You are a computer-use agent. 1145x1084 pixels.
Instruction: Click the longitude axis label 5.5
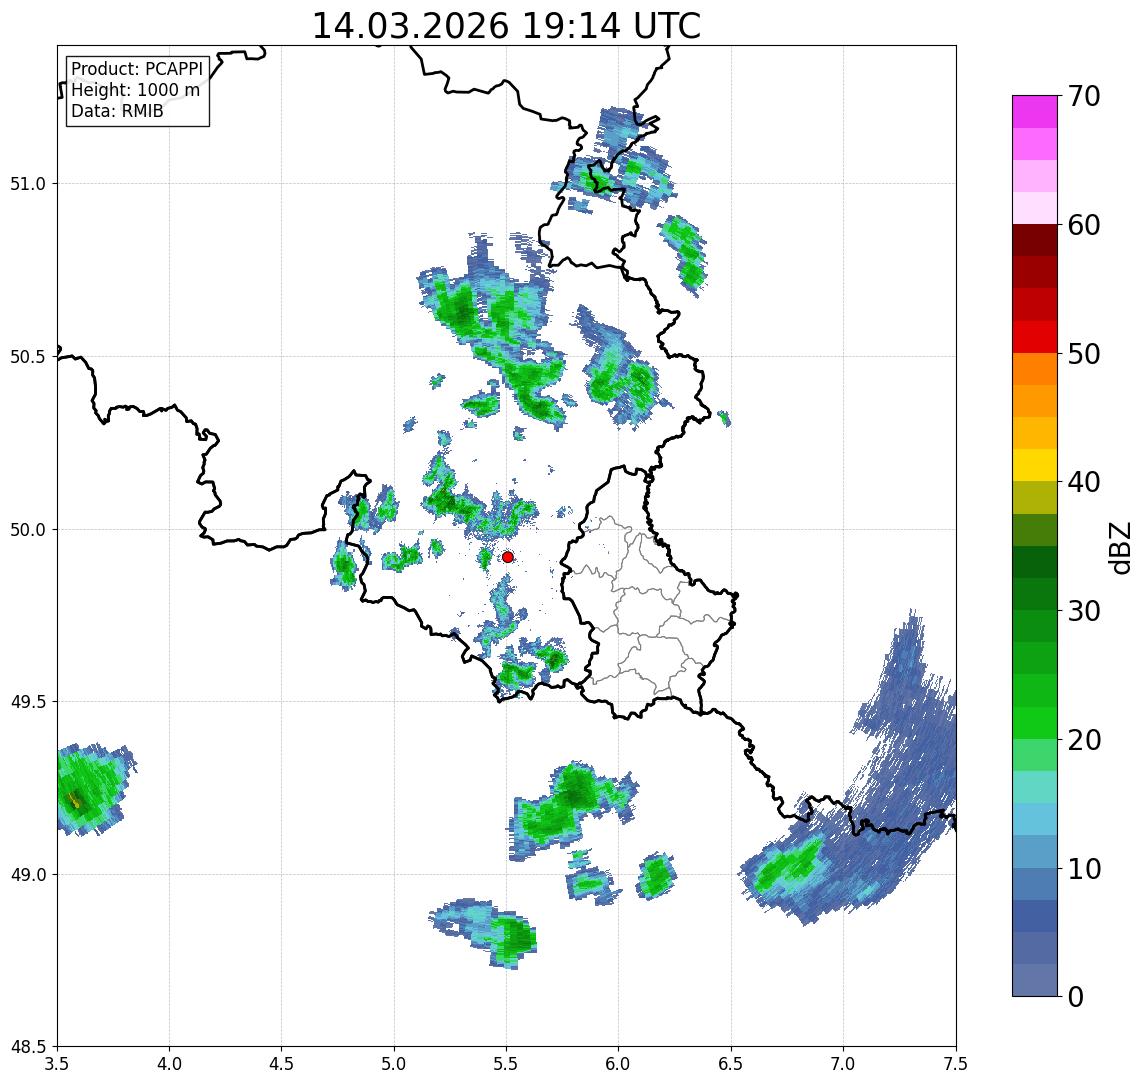point(507,1063)
